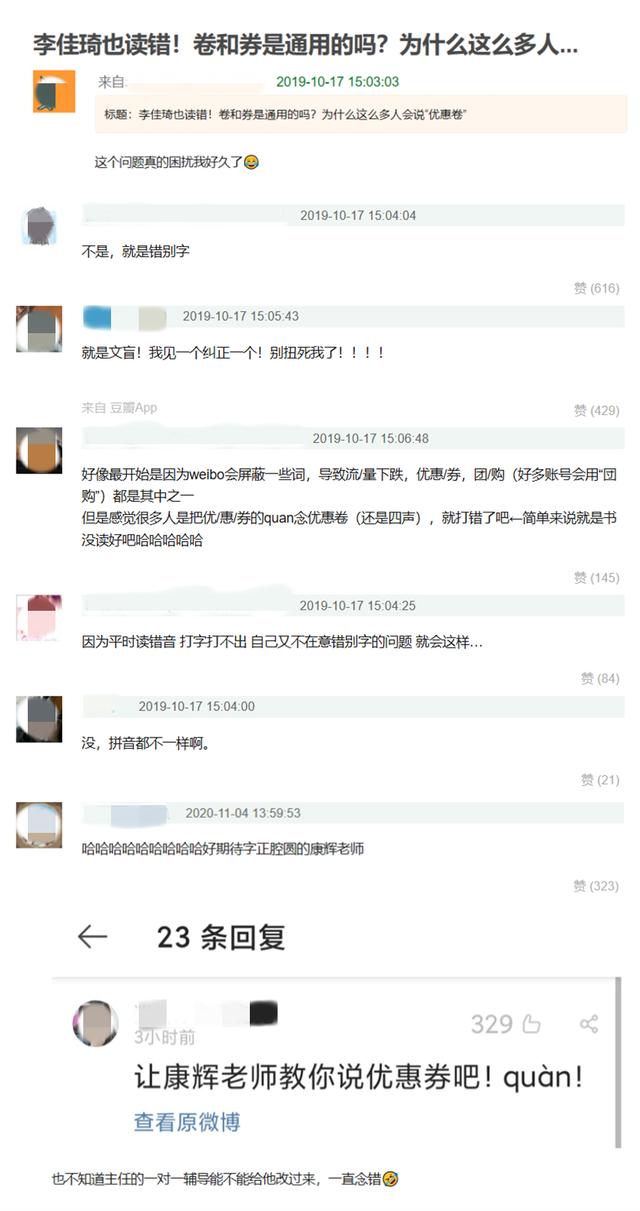The height and width of the screenshot is (1211, 640).
Task: Open 查看原微博 link
Action: 187,1122
